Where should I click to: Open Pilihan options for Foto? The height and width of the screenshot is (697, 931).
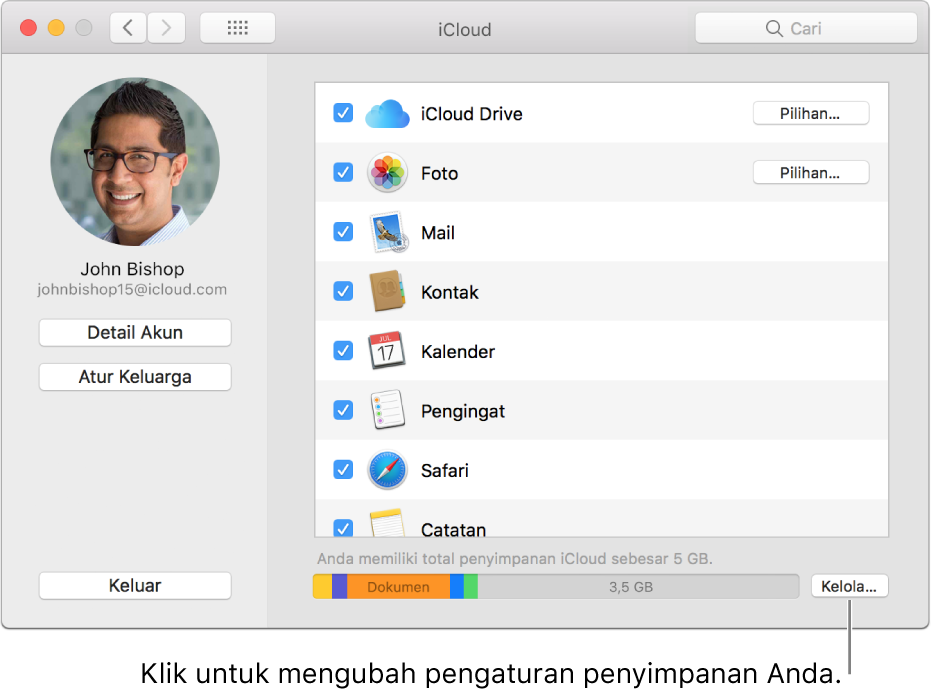tap(810, 172)
